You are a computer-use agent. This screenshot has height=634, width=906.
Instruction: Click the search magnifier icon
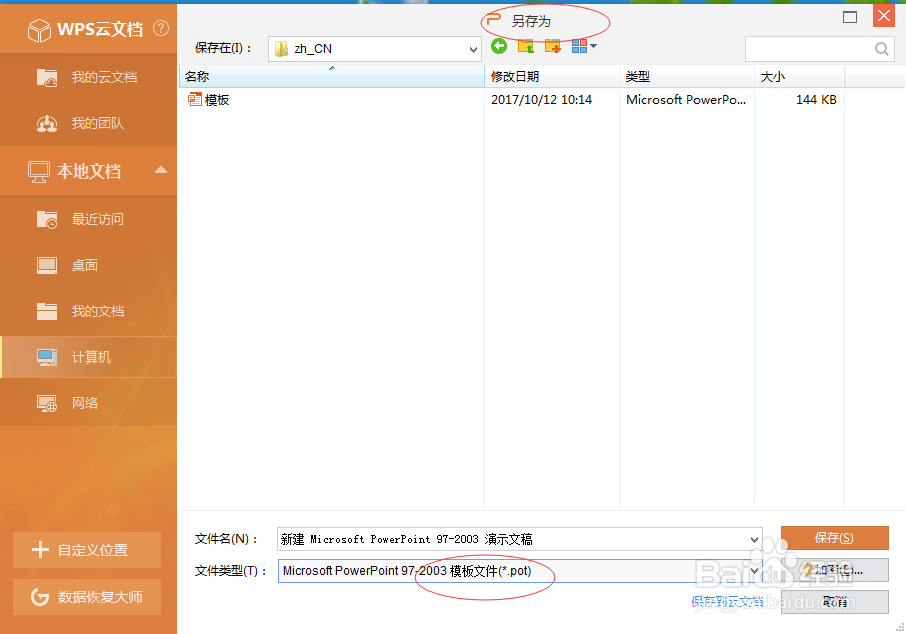point(882,49)
